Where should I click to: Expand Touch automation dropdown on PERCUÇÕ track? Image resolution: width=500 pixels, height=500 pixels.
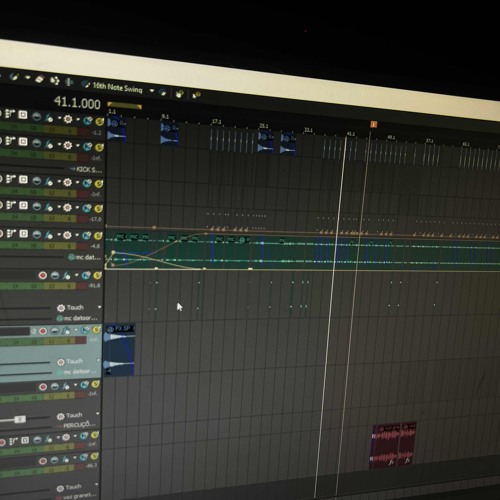coord(97,414)
